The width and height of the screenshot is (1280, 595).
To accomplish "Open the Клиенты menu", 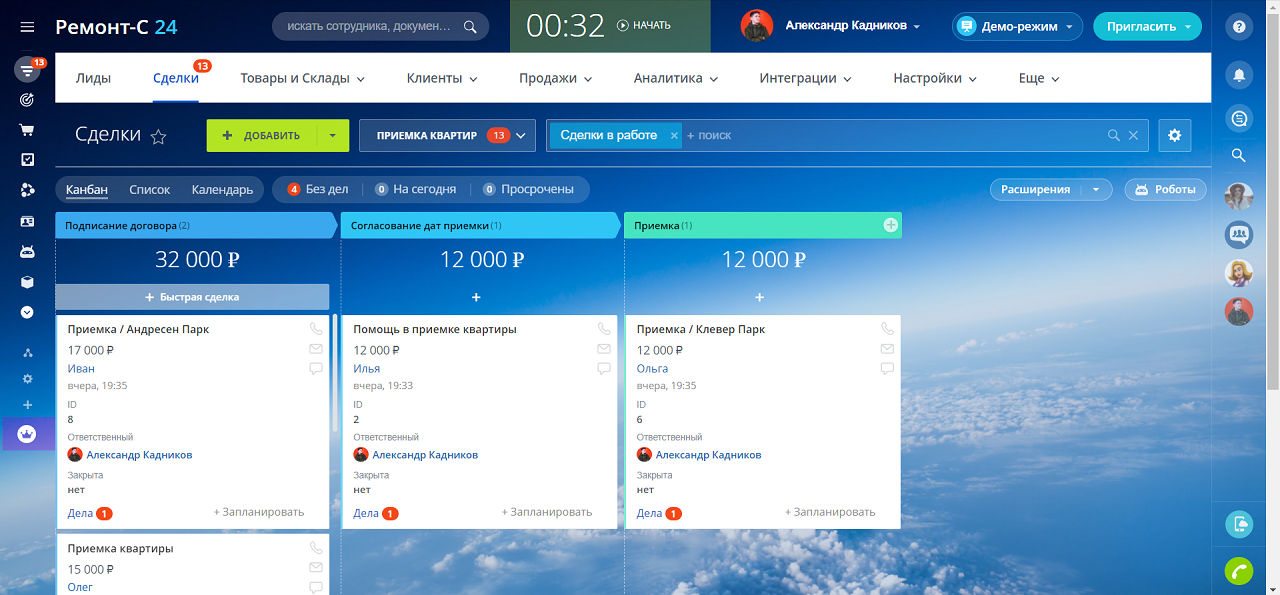I will click(x=442, y=78).
